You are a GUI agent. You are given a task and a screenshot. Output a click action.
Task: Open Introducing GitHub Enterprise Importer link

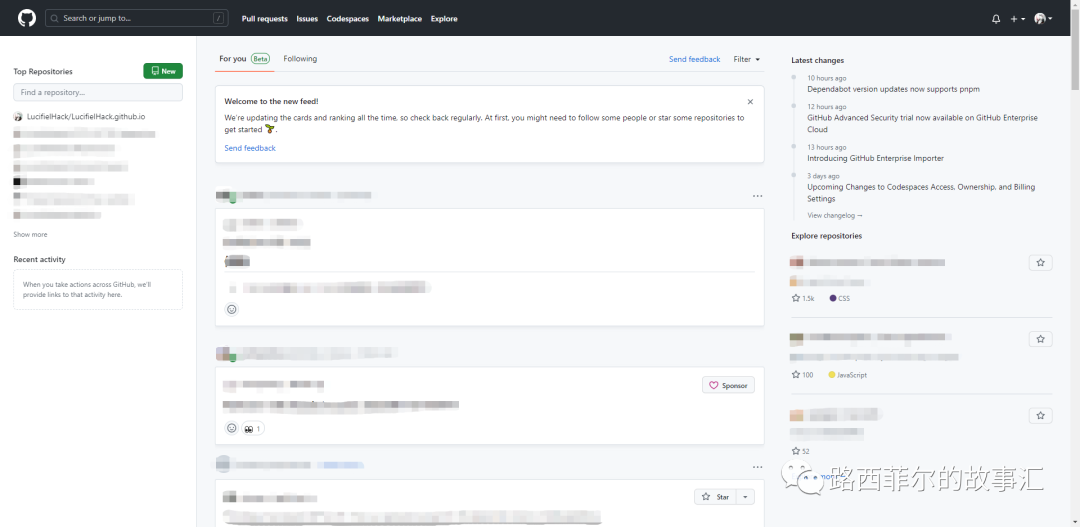(x=875, y=158)
